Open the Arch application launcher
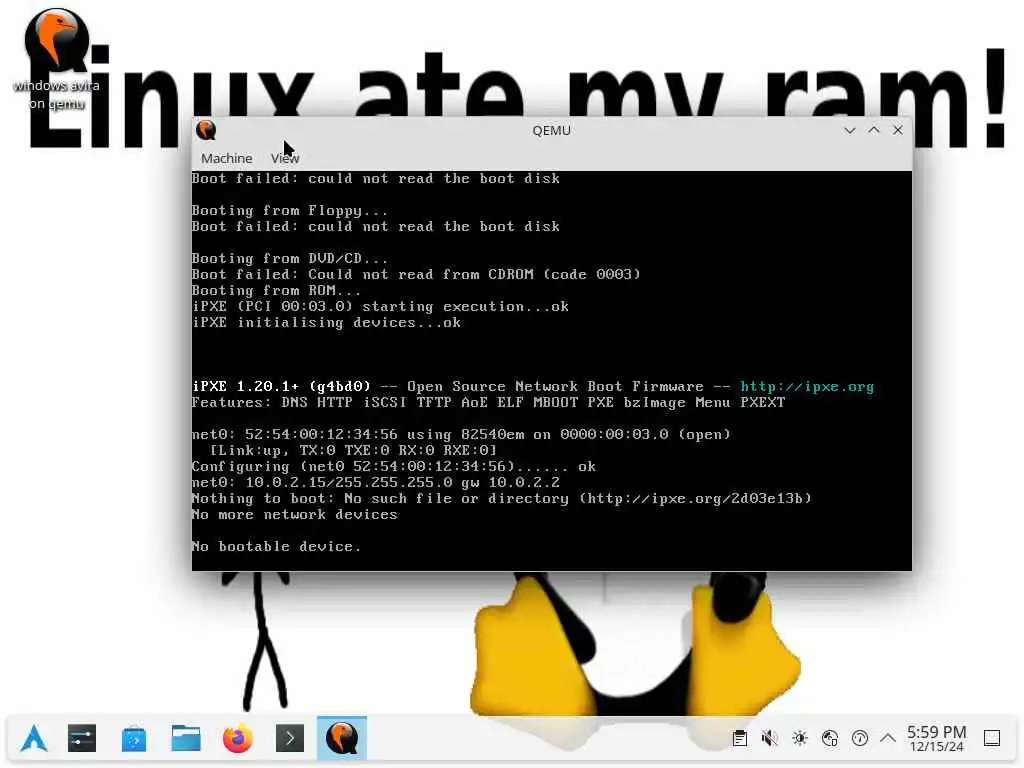1024x768 pixels. point(34,739)
